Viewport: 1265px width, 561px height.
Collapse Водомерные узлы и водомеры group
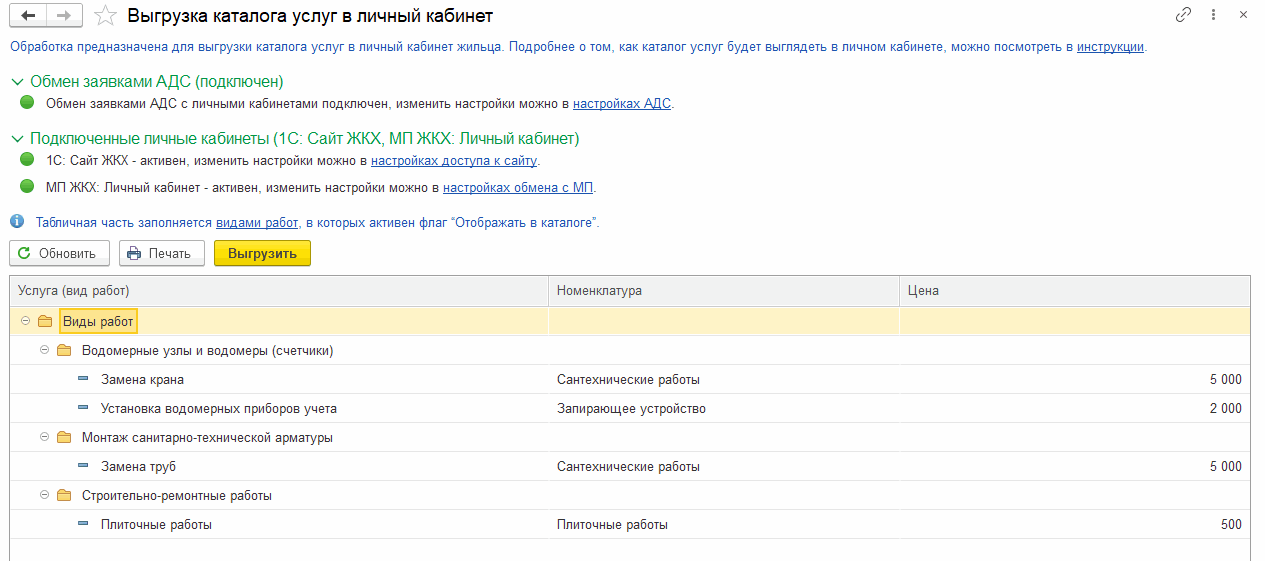pyautogui.click(x=44, y=350)
